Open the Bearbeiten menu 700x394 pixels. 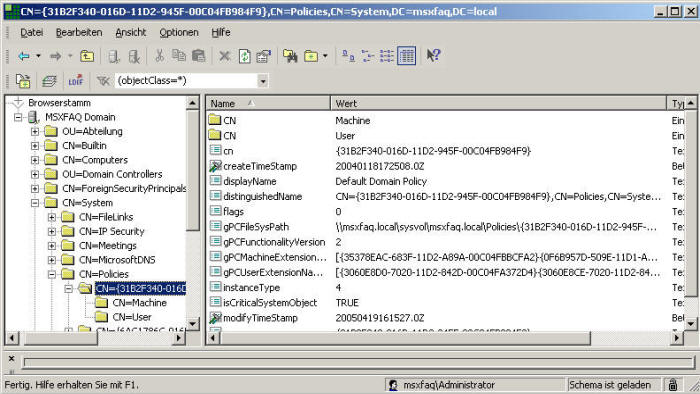tap(79, 33)
